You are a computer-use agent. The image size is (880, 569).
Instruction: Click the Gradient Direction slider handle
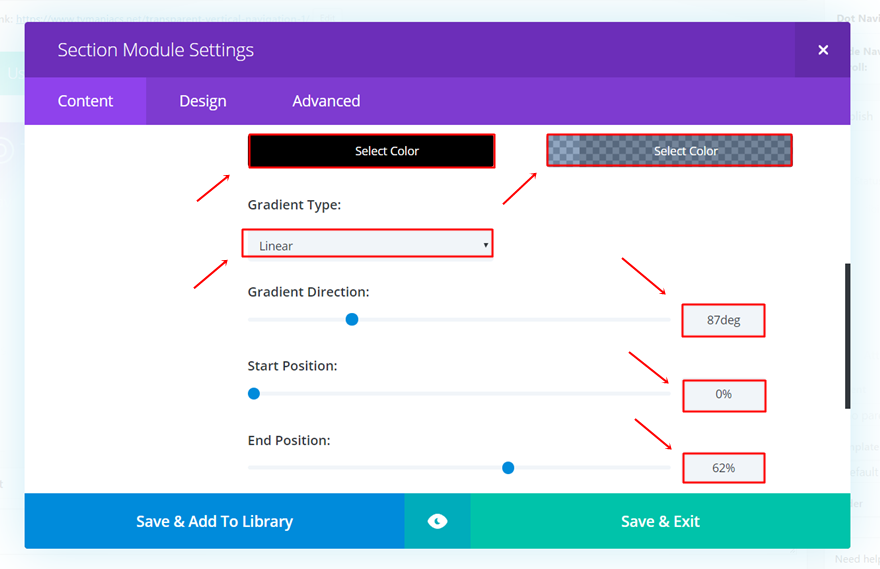coord(352,320)
